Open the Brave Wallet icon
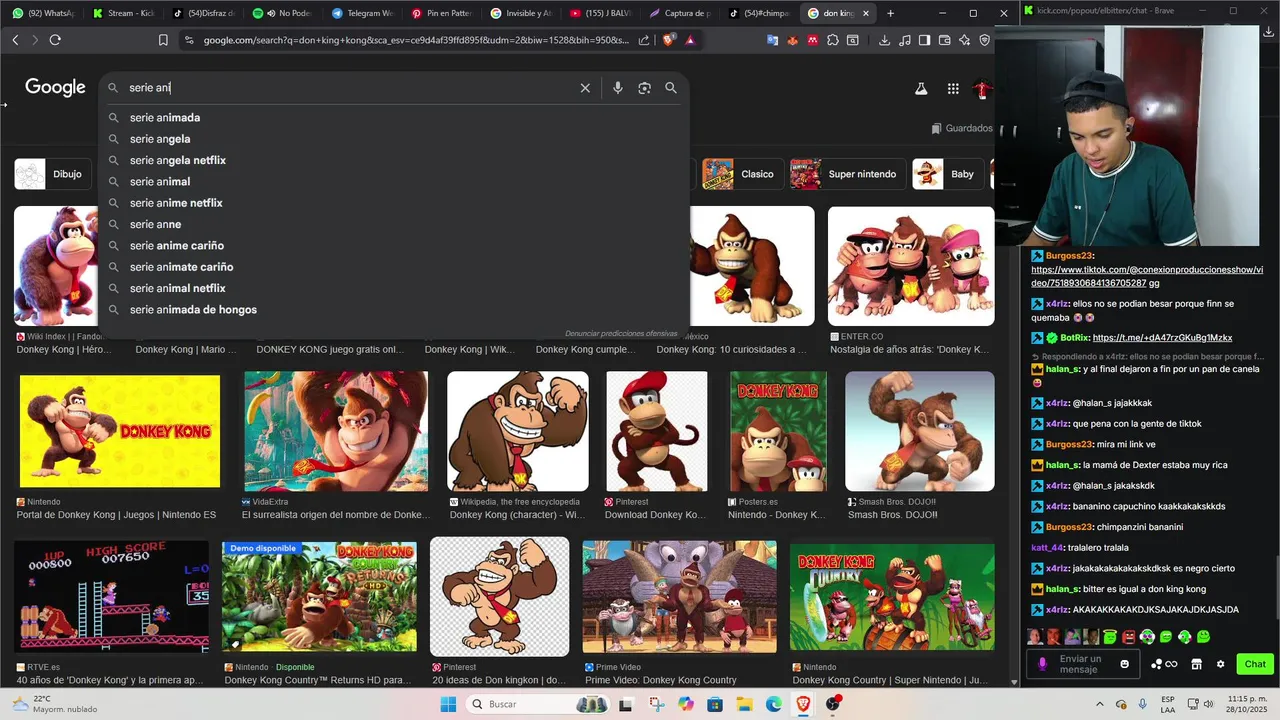This screenshot has width=1280, height=720. tap(945, 40)
